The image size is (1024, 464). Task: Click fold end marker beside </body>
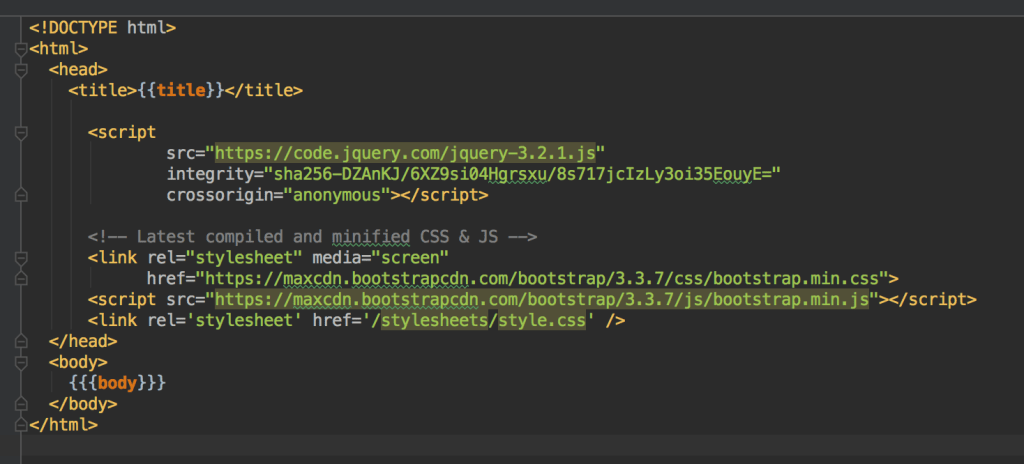click(21, 404)
